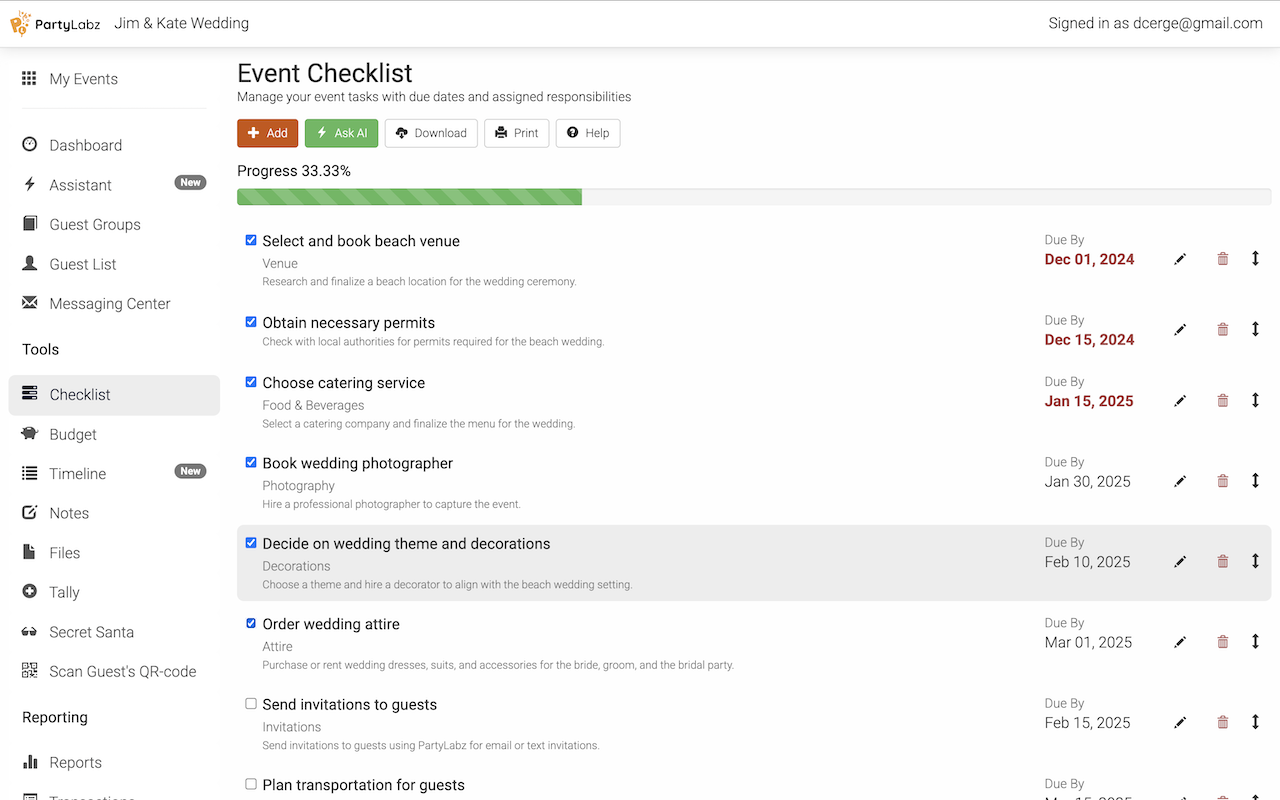Uncheck the Order wedding attire task
The width and height of the screenshot is (1280, 800).
pos(251,623)
